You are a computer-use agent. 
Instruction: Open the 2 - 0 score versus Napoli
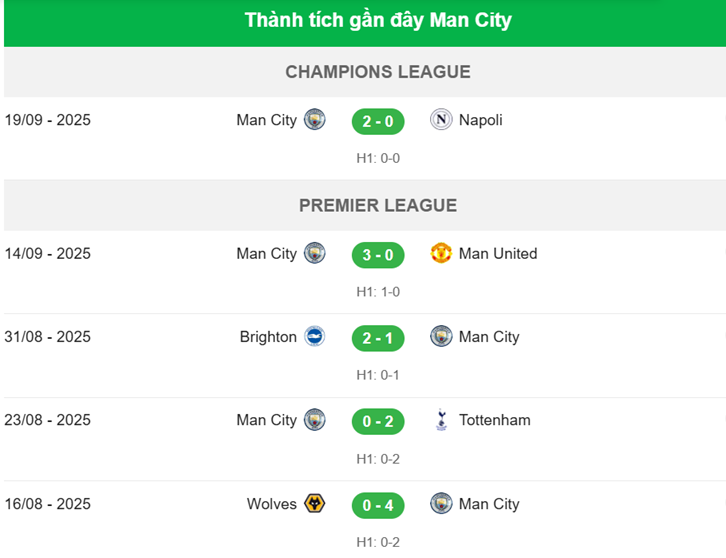tap(378, 121)
